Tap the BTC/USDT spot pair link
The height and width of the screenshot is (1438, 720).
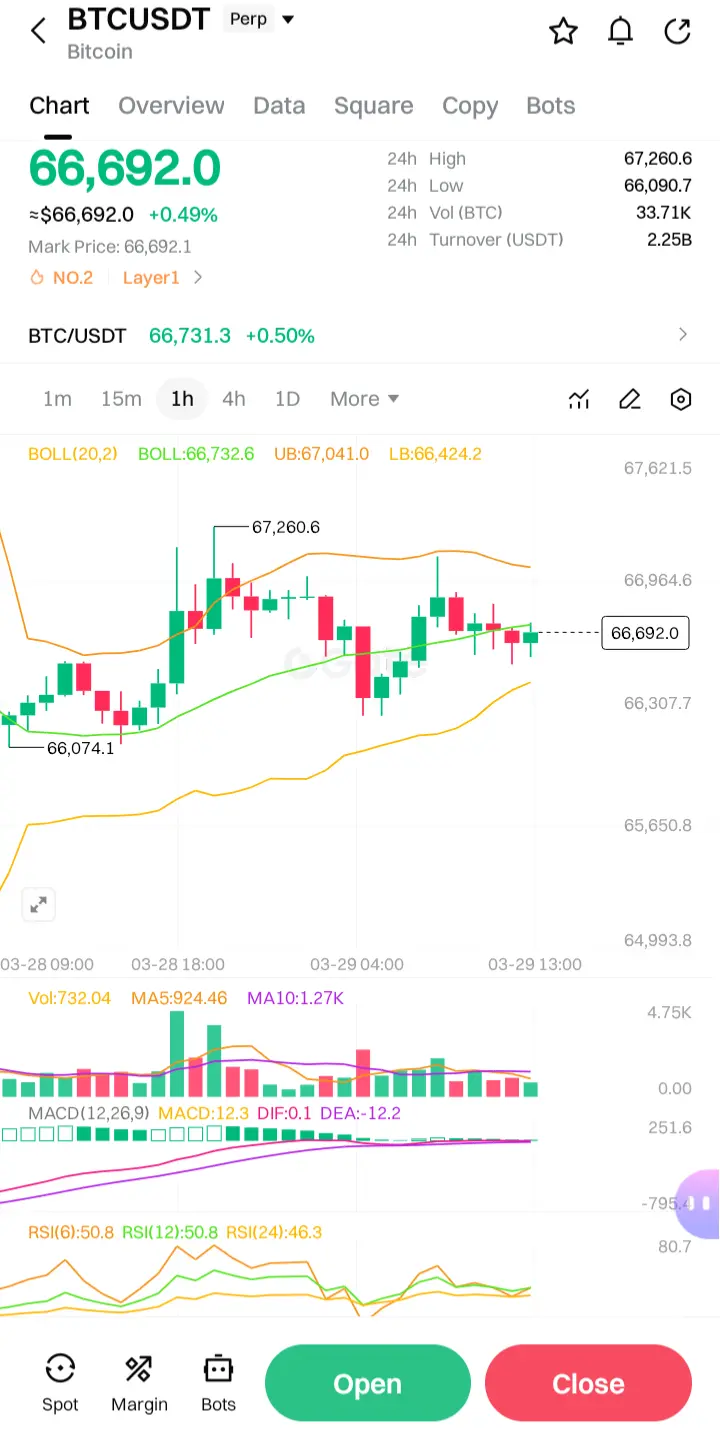[x=77, y=336]
